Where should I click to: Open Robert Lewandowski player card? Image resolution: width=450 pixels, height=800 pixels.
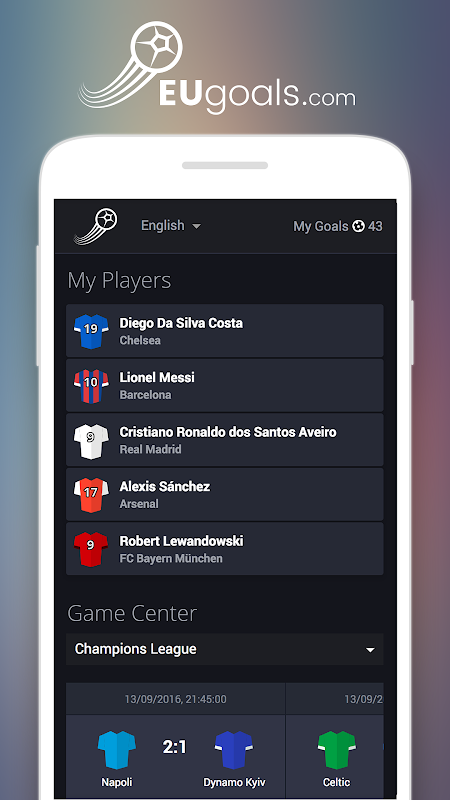(x=224, y=548)
